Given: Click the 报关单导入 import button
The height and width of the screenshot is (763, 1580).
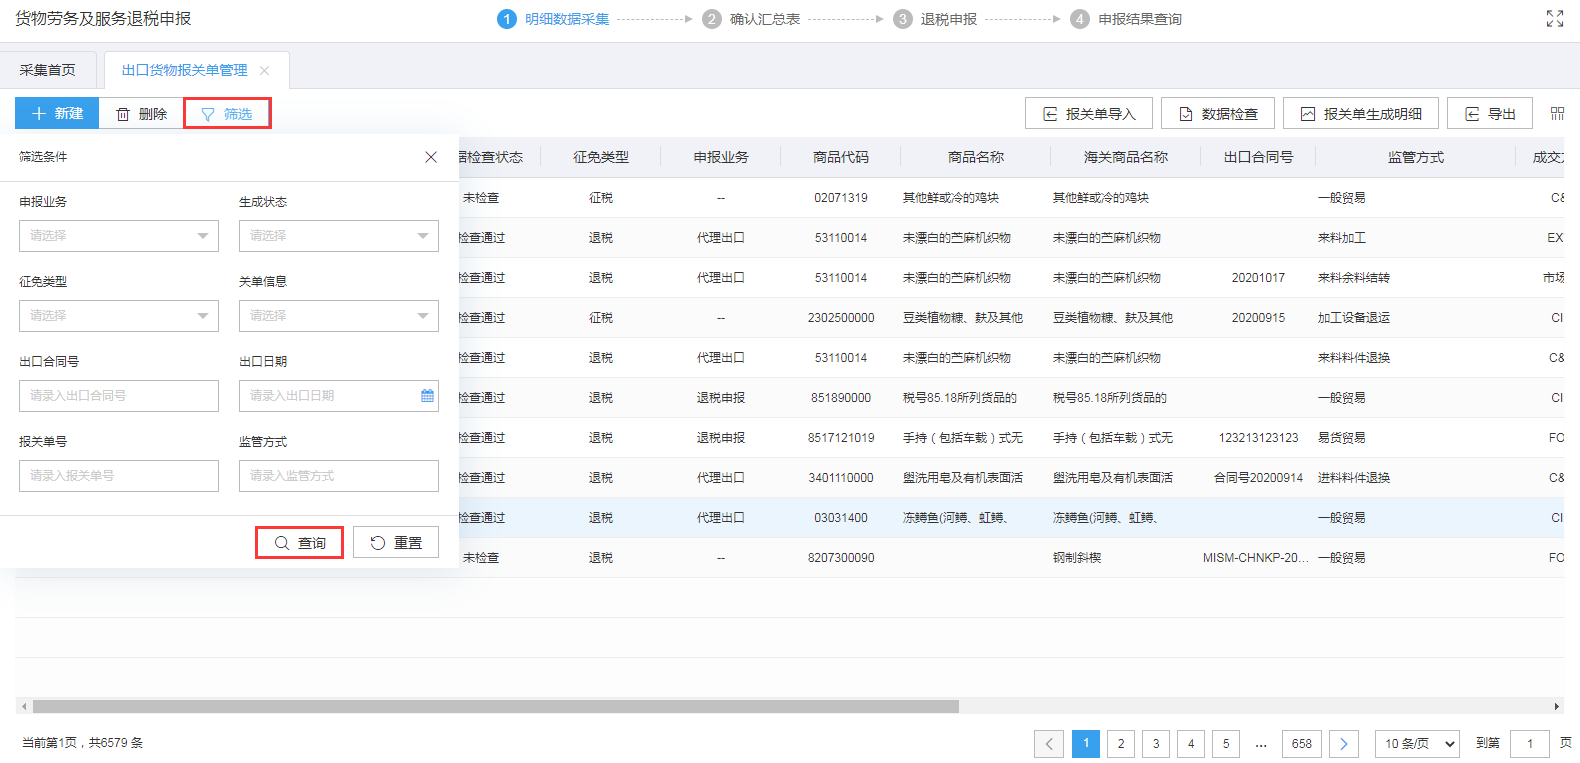Looking at the screenshot, I should tap(1088, 114).
